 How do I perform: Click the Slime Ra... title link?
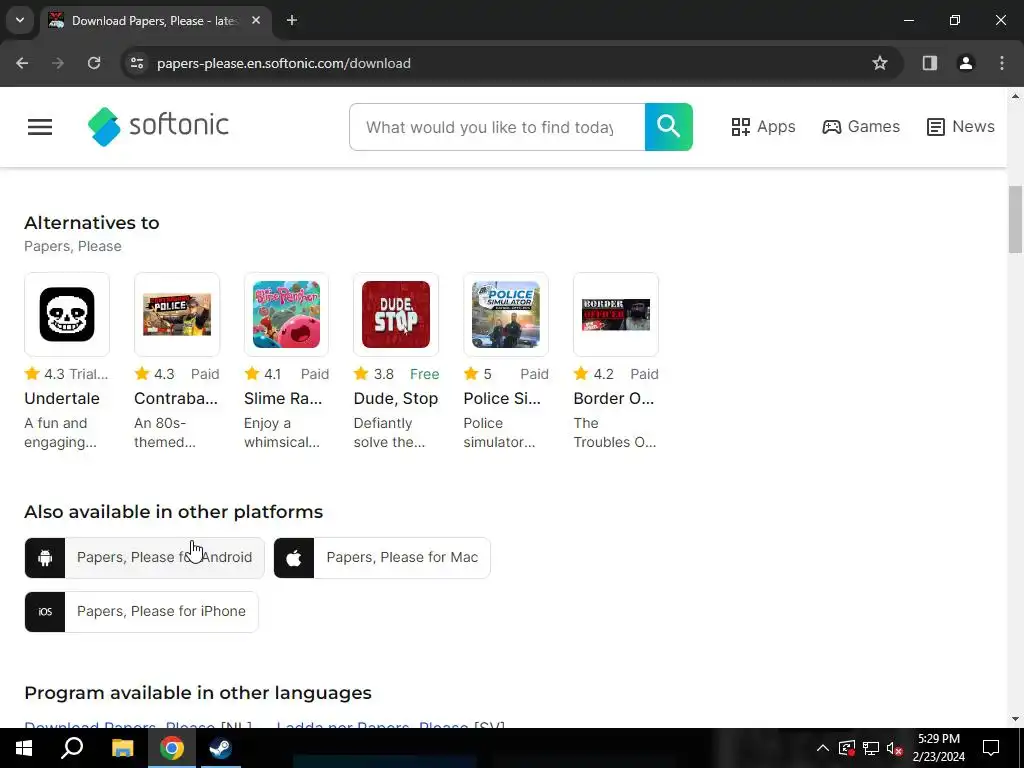(283, 398)
